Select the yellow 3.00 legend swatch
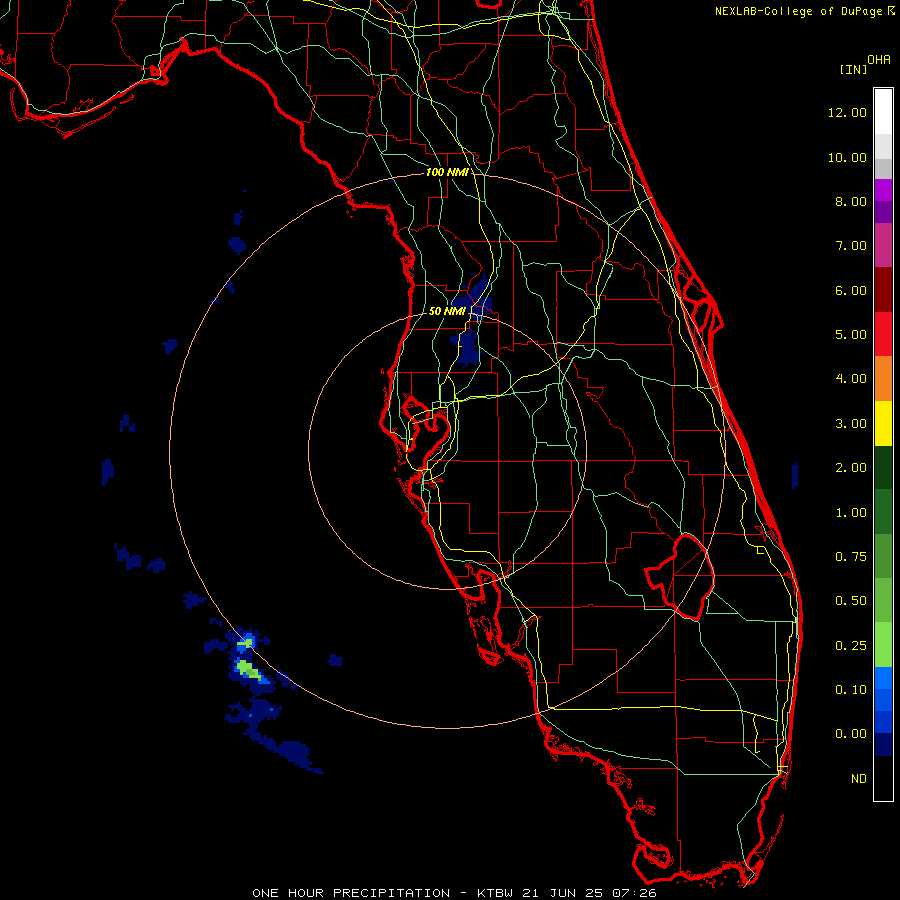 883,423
